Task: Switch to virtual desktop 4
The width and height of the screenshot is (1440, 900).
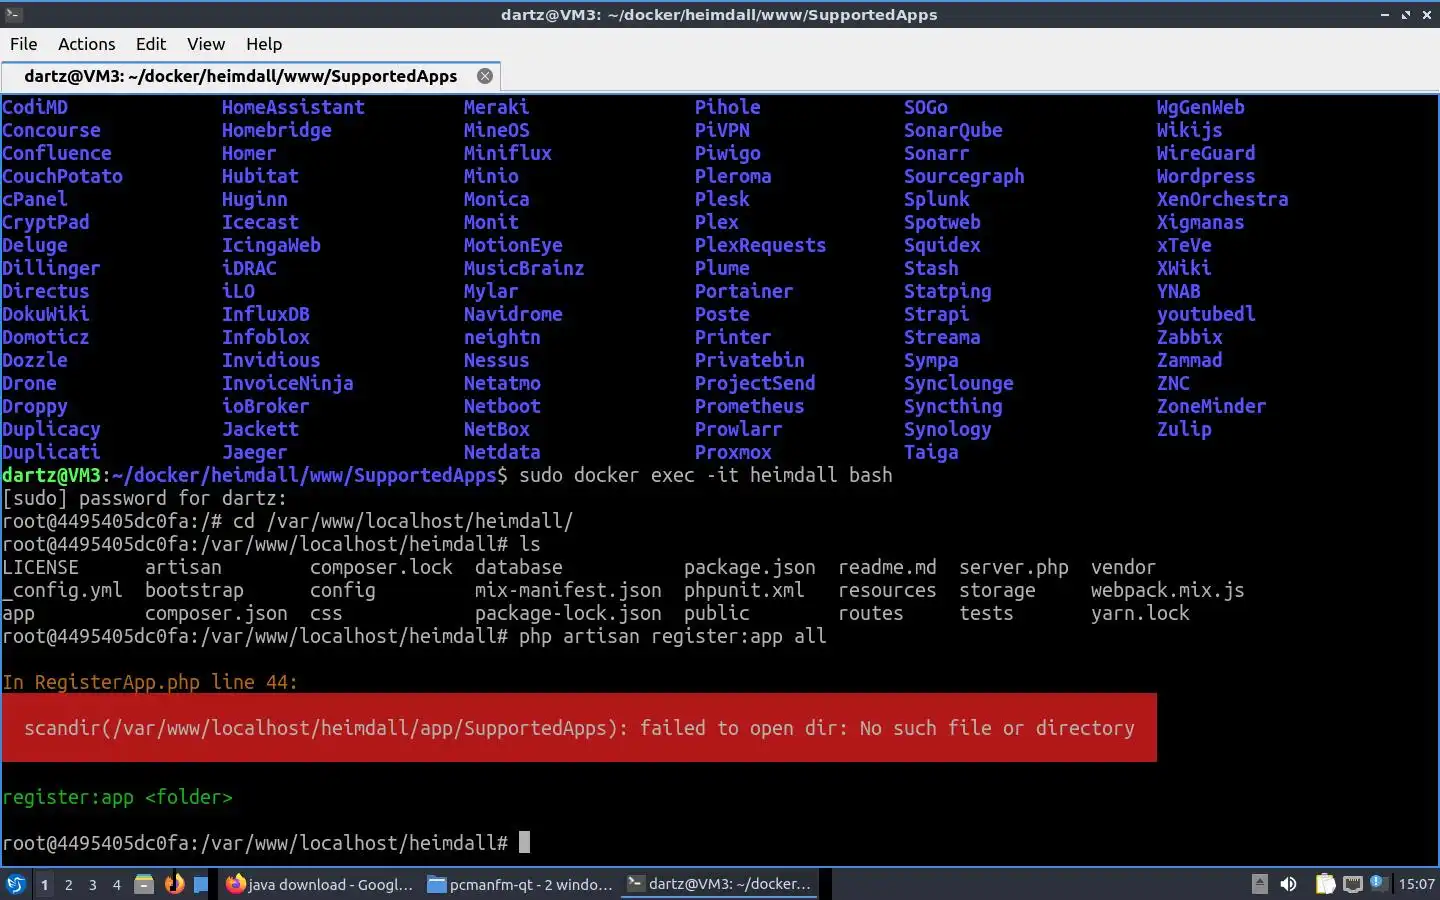Action: (116, 884)
